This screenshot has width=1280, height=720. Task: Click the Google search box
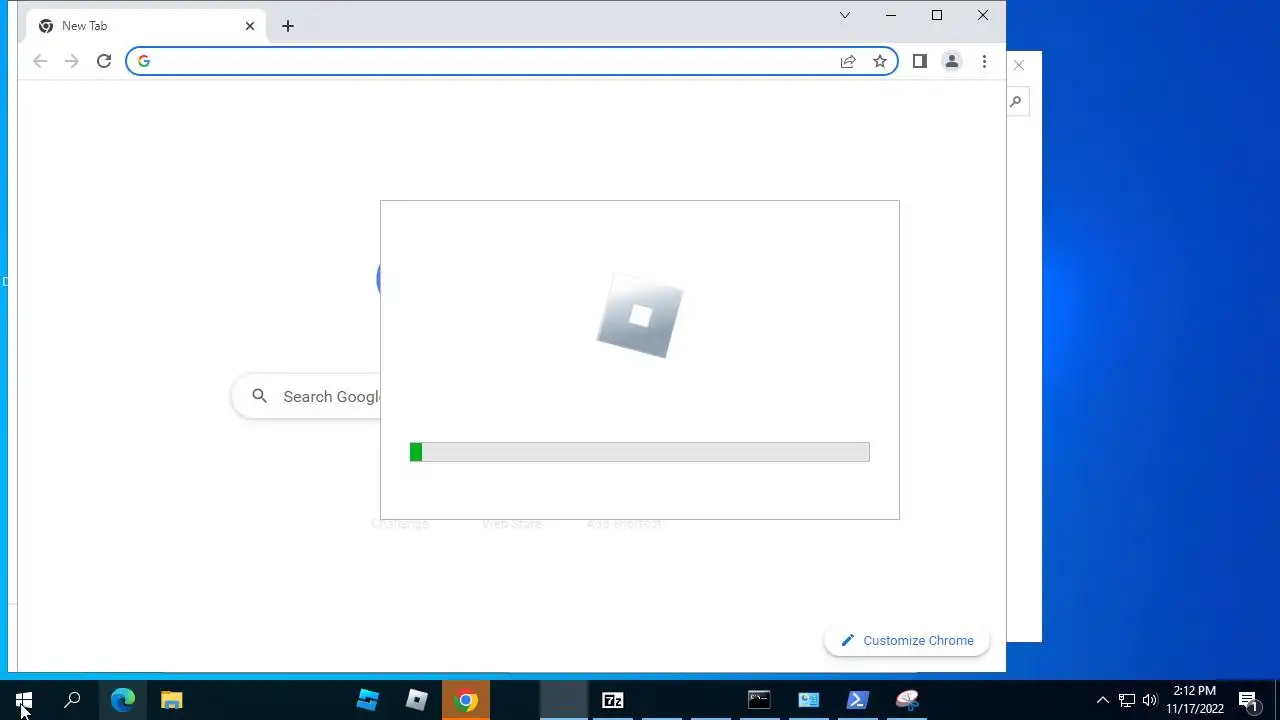pos(306,397)
